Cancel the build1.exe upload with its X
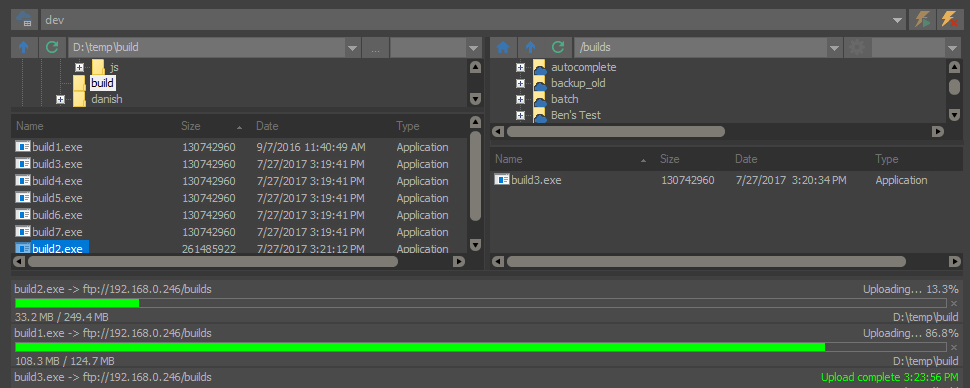The image size is (970, 388). pos(953,347)
